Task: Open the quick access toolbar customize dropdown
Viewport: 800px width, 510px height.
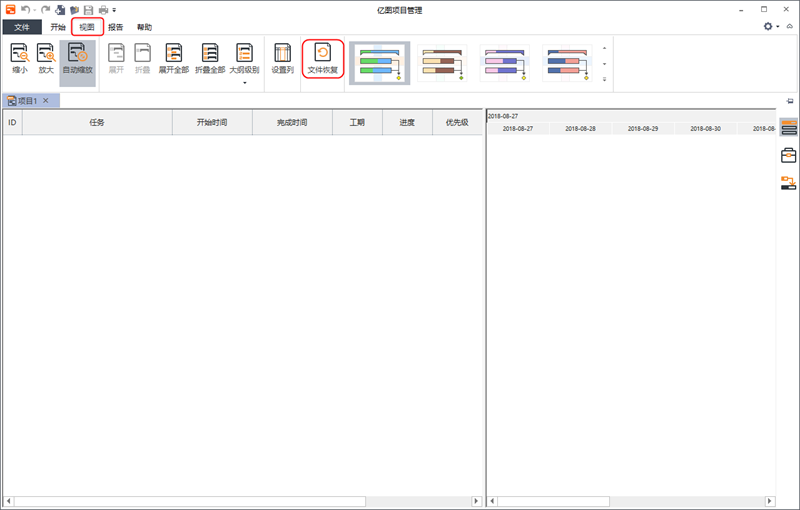Action: point(114,10)
